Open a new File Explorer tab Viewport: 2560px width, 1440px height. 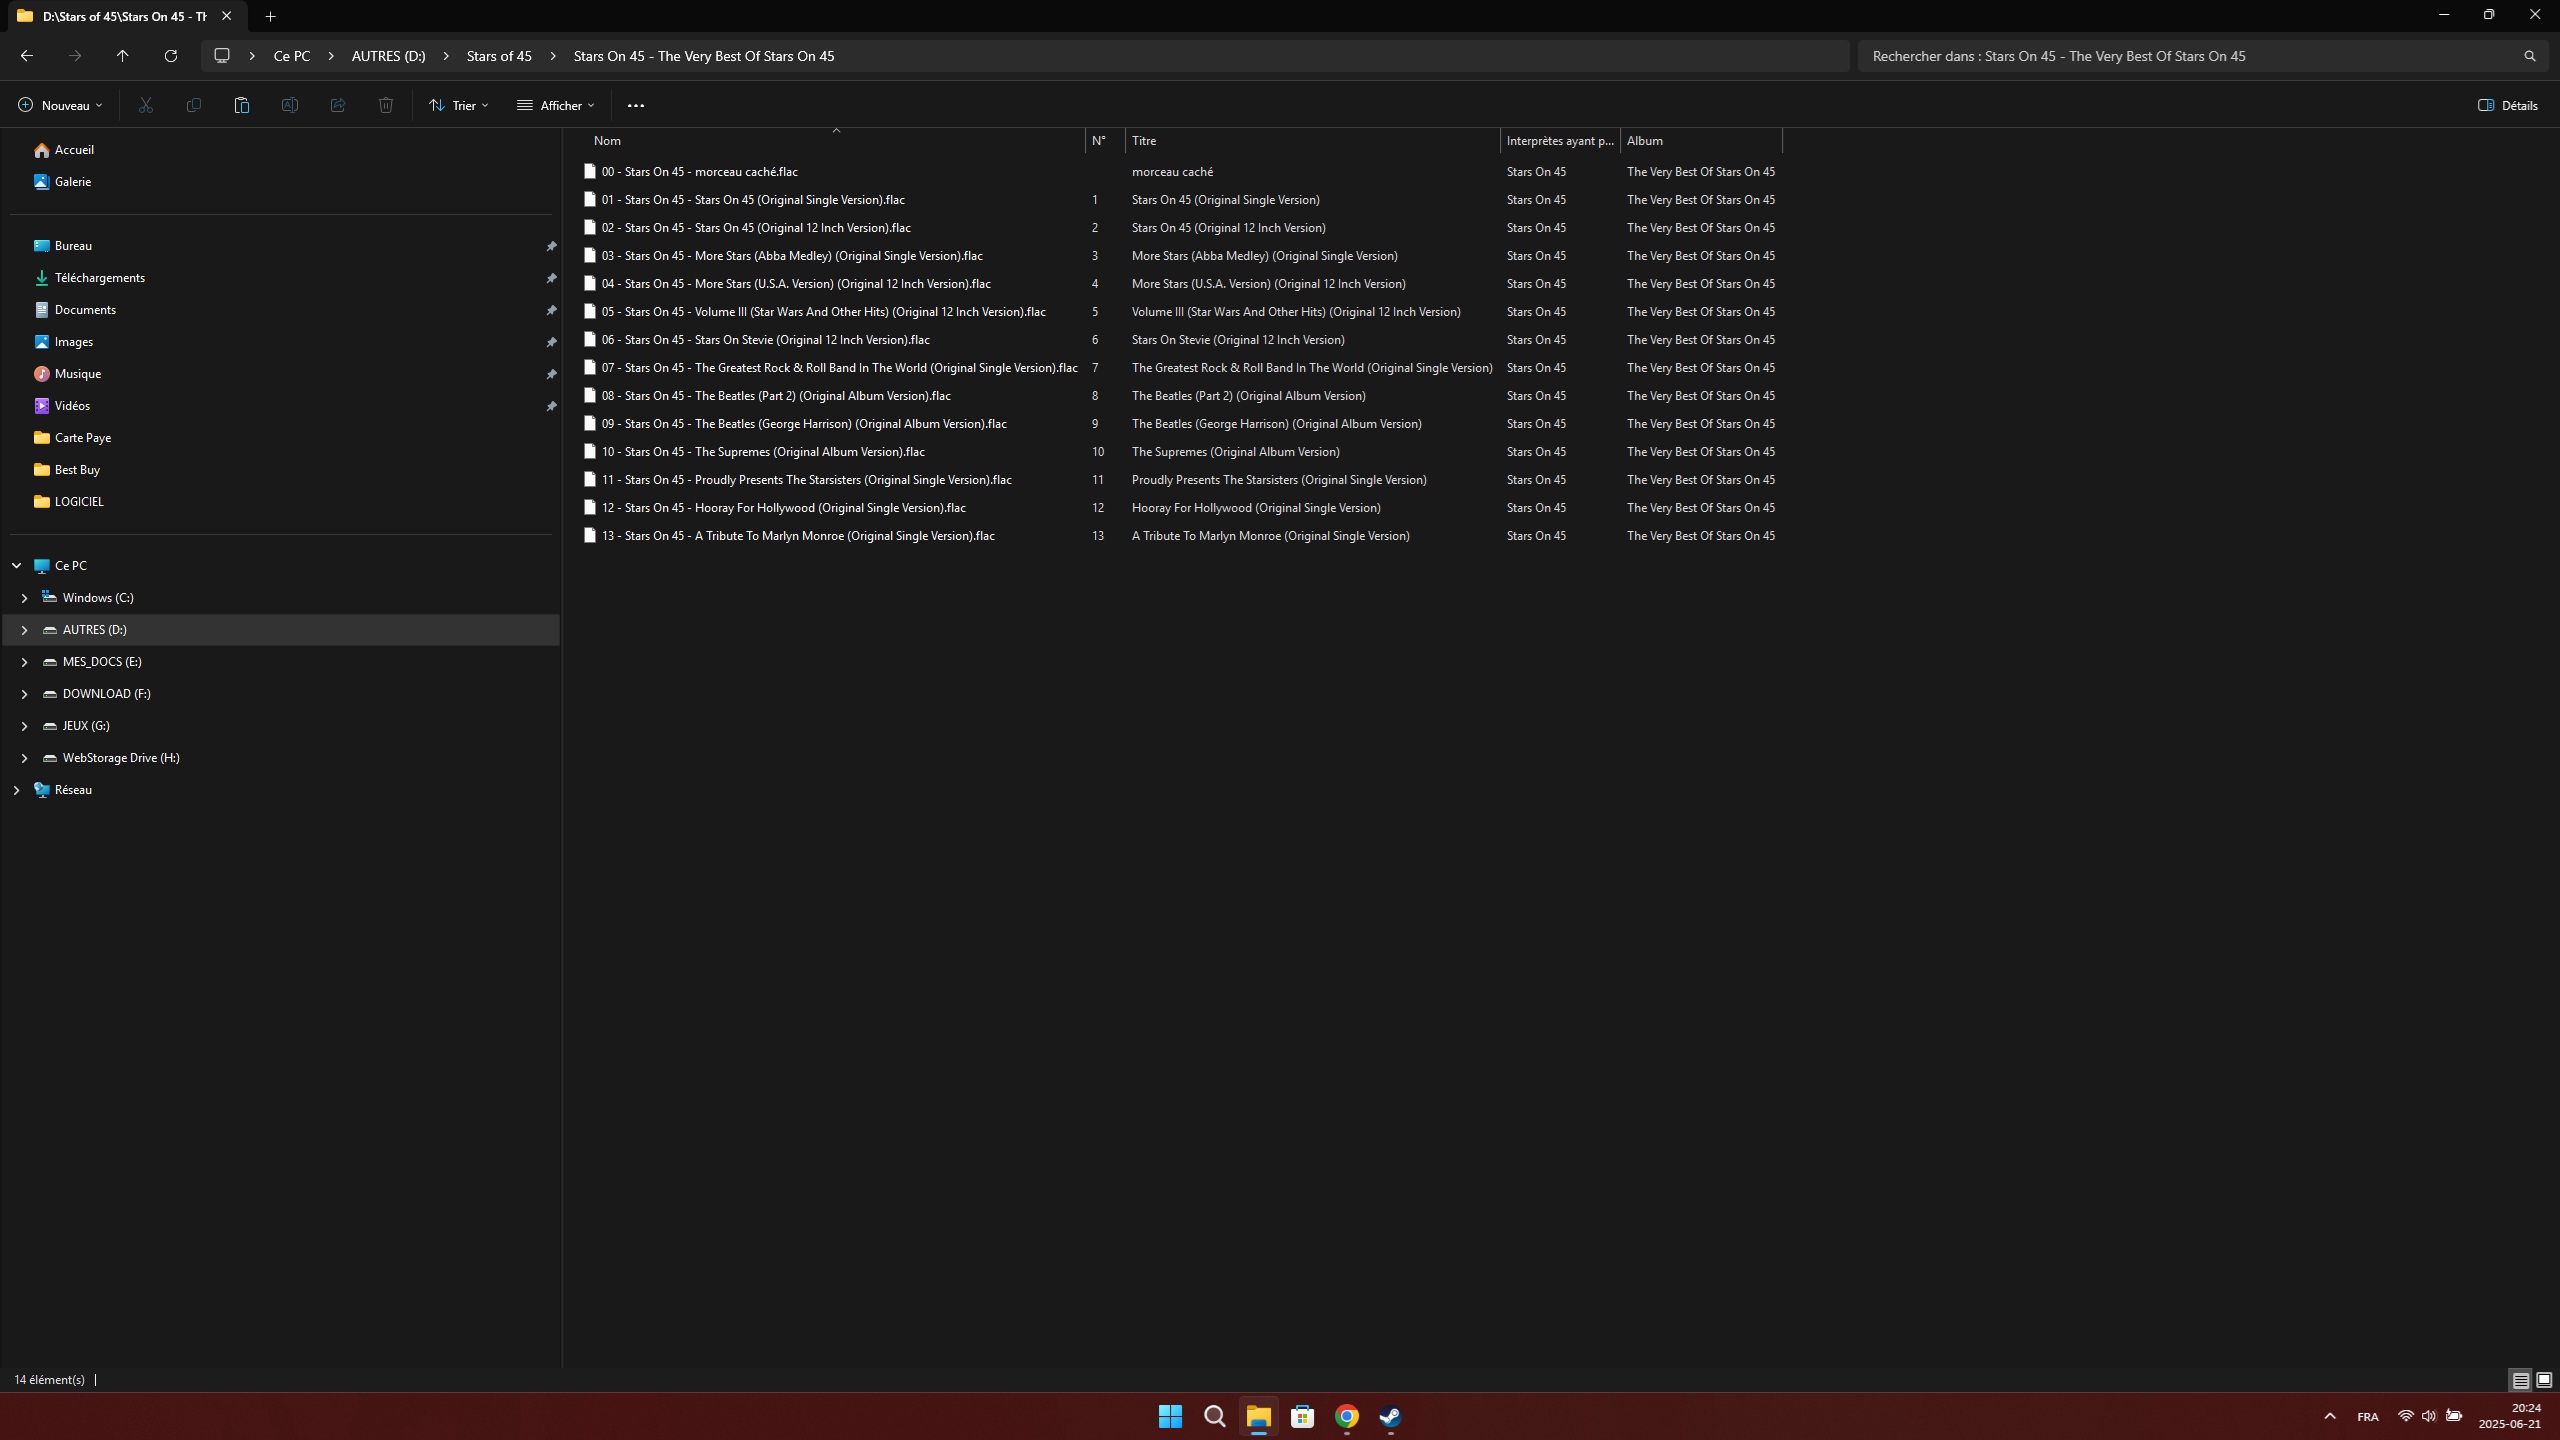tap(270, 16)
